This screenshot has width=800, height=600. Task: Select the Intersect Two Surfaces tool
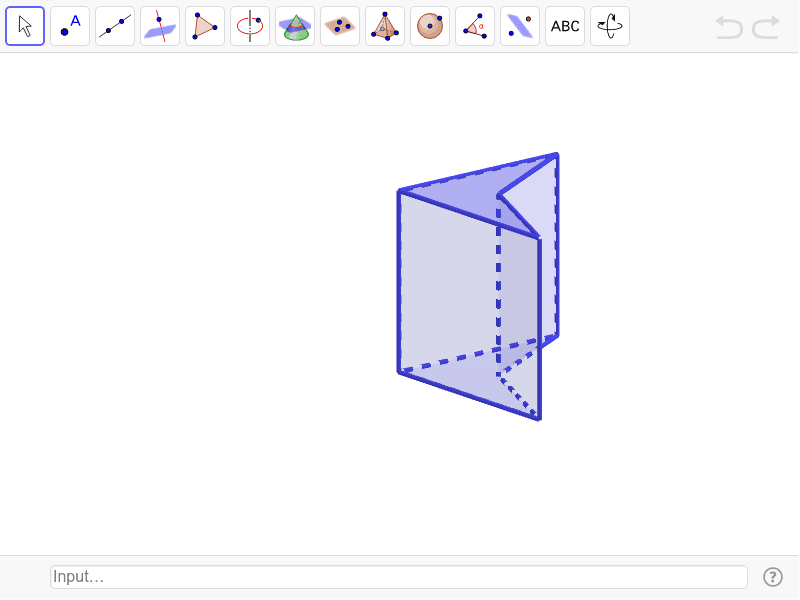[x=295, y=25]
